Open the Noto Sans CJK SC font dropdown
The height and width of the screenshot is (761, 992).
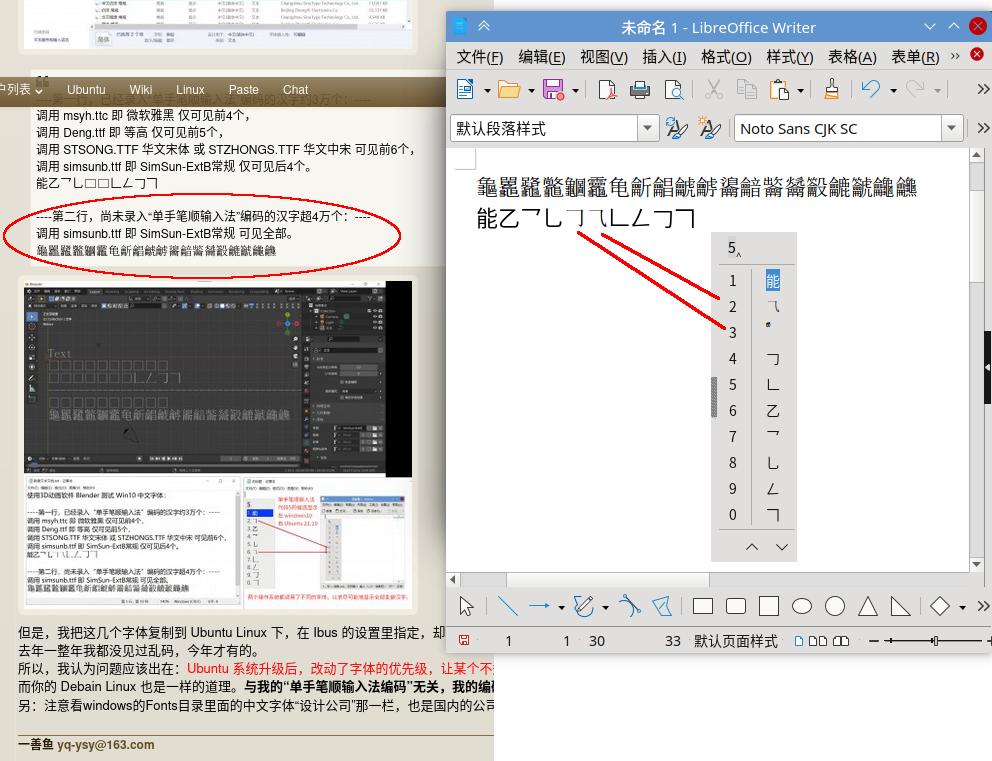click(952, 128)
